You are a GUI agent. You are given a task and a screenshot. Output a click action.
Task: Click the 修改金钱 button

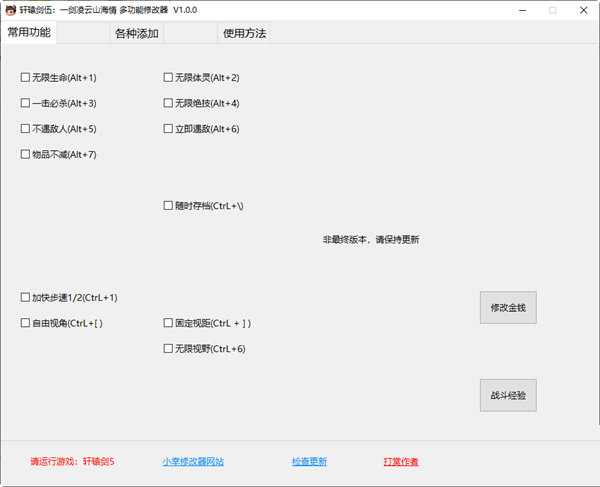click(x=508, y=308)
